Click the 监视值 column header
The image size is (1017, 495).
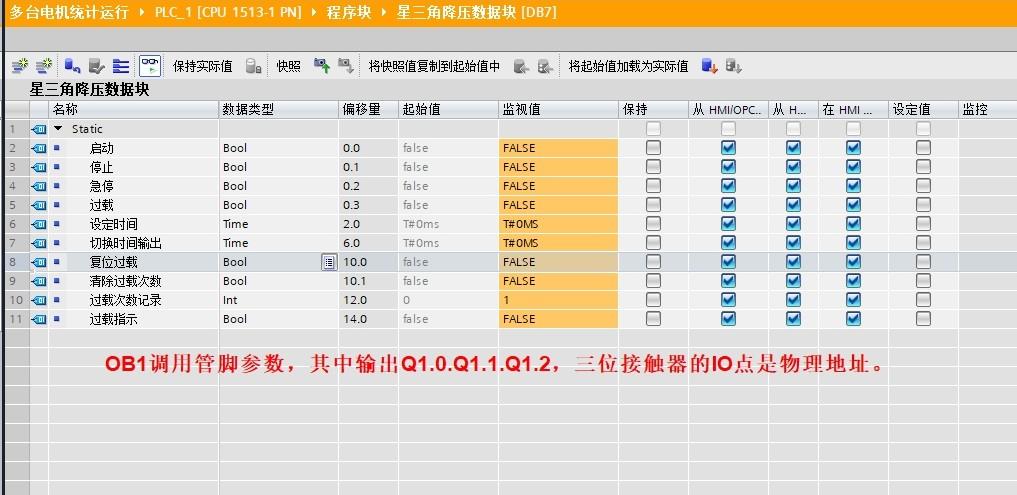coord(558,110)
